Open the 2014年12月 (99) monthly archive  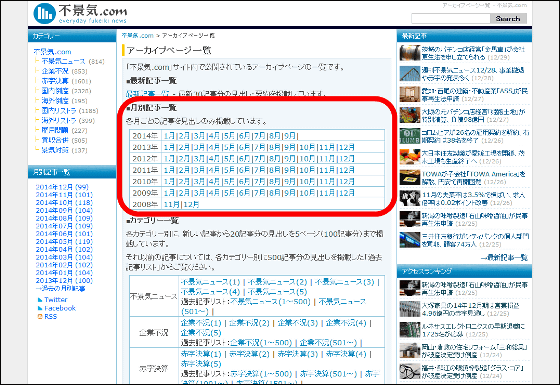pos(62,187)
